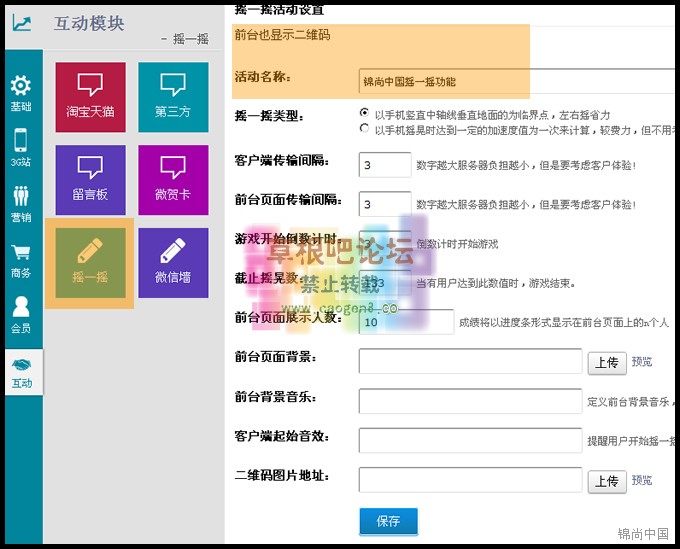The width and height of the screenshot is (680, 549).
Task: Click the 客户端传输间隔 input field
Action: pyautogui.click(x=385, y=165)
